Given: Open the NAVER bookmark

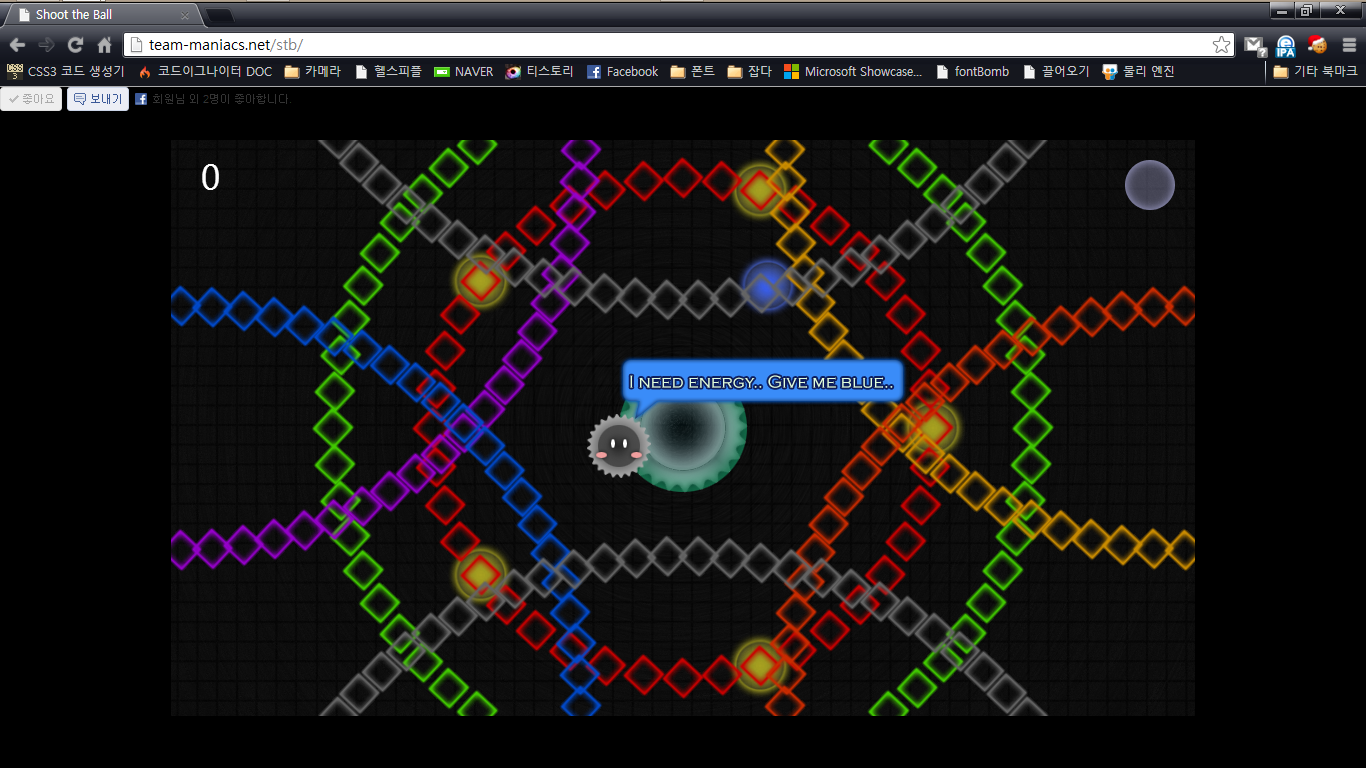Looking at the screenshot, I should tap(464, 71).
